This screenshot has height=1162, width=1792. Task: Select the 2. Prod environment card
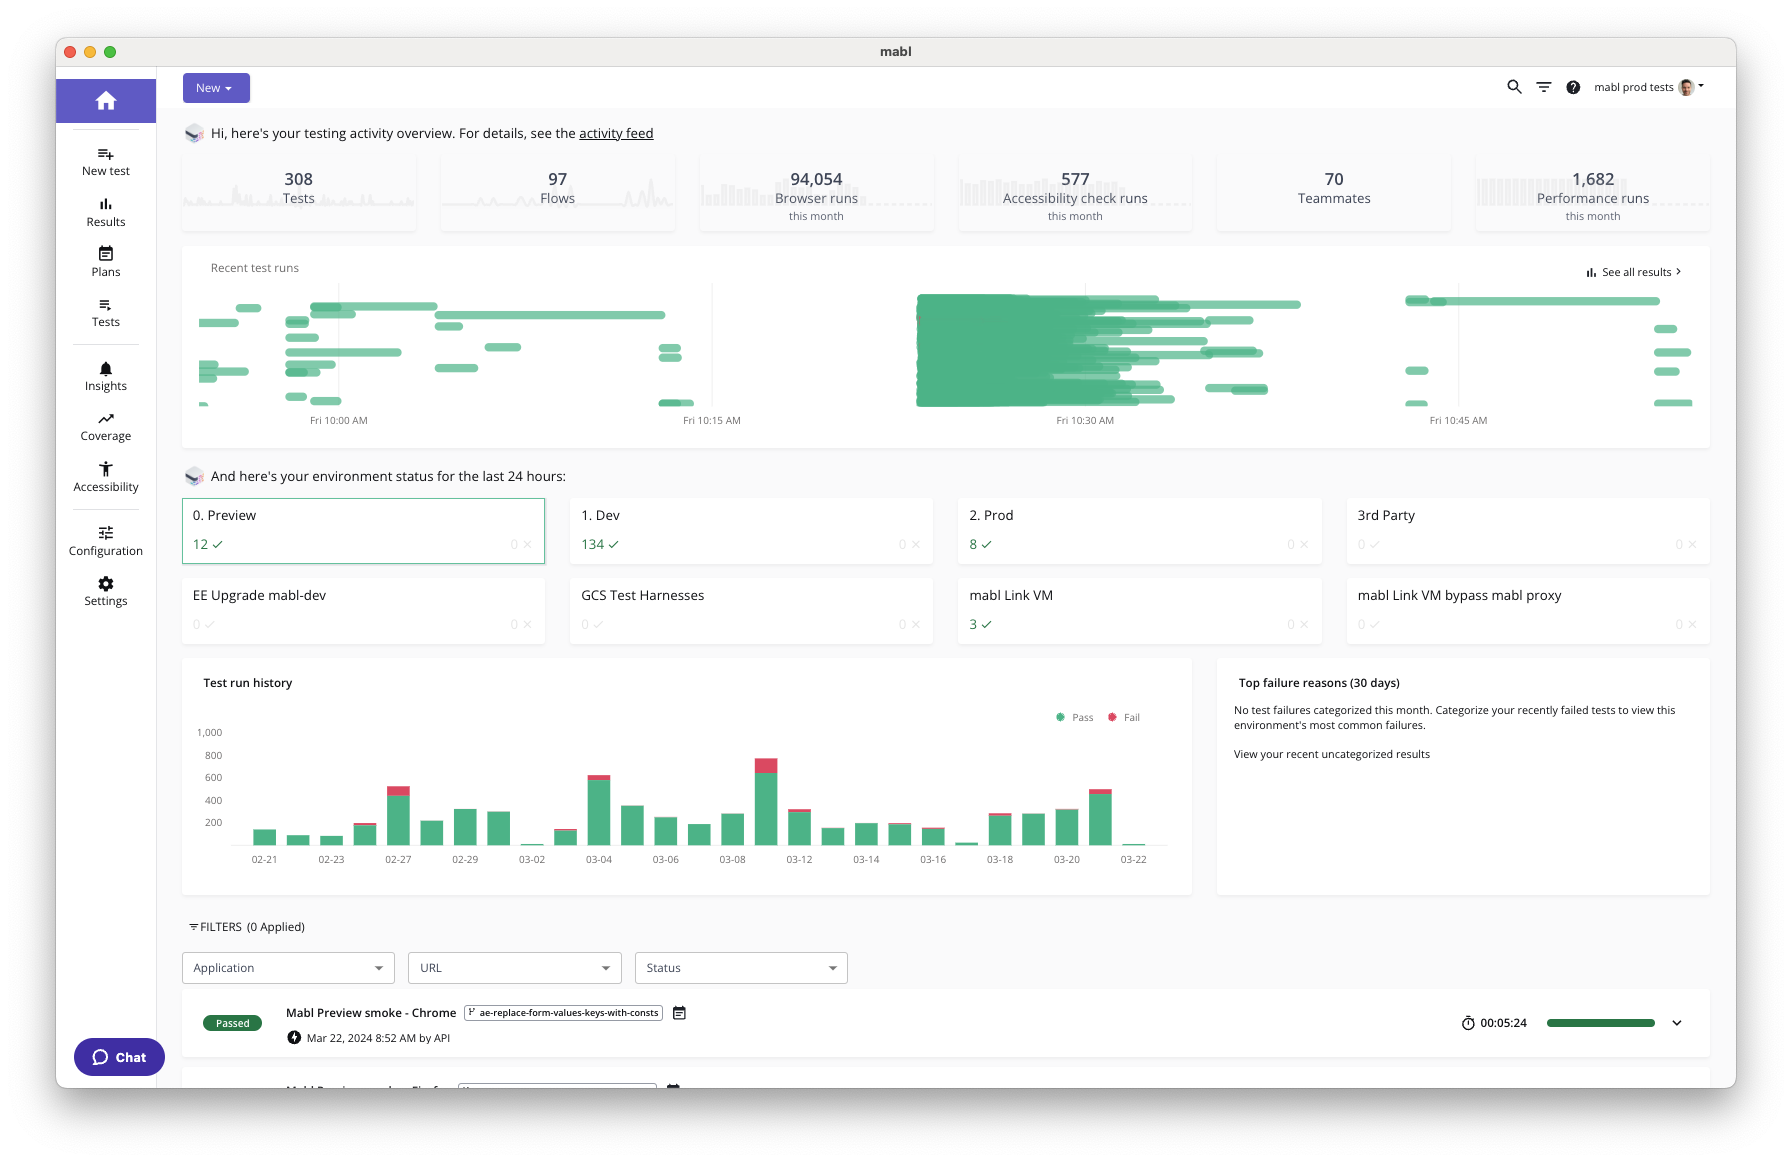[1139, 531]
